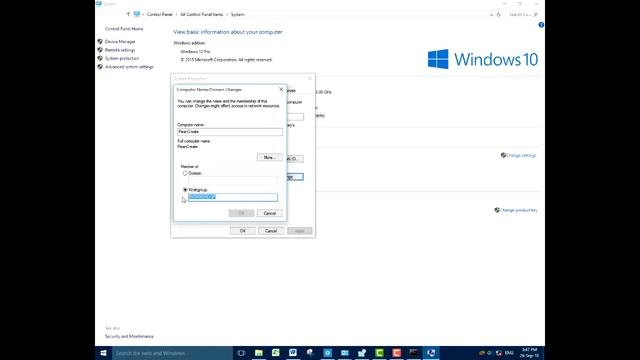Click the refresh icon in address bar
Image resolution: width=640 pixels, height=360 pixels.
coord(498,15)
